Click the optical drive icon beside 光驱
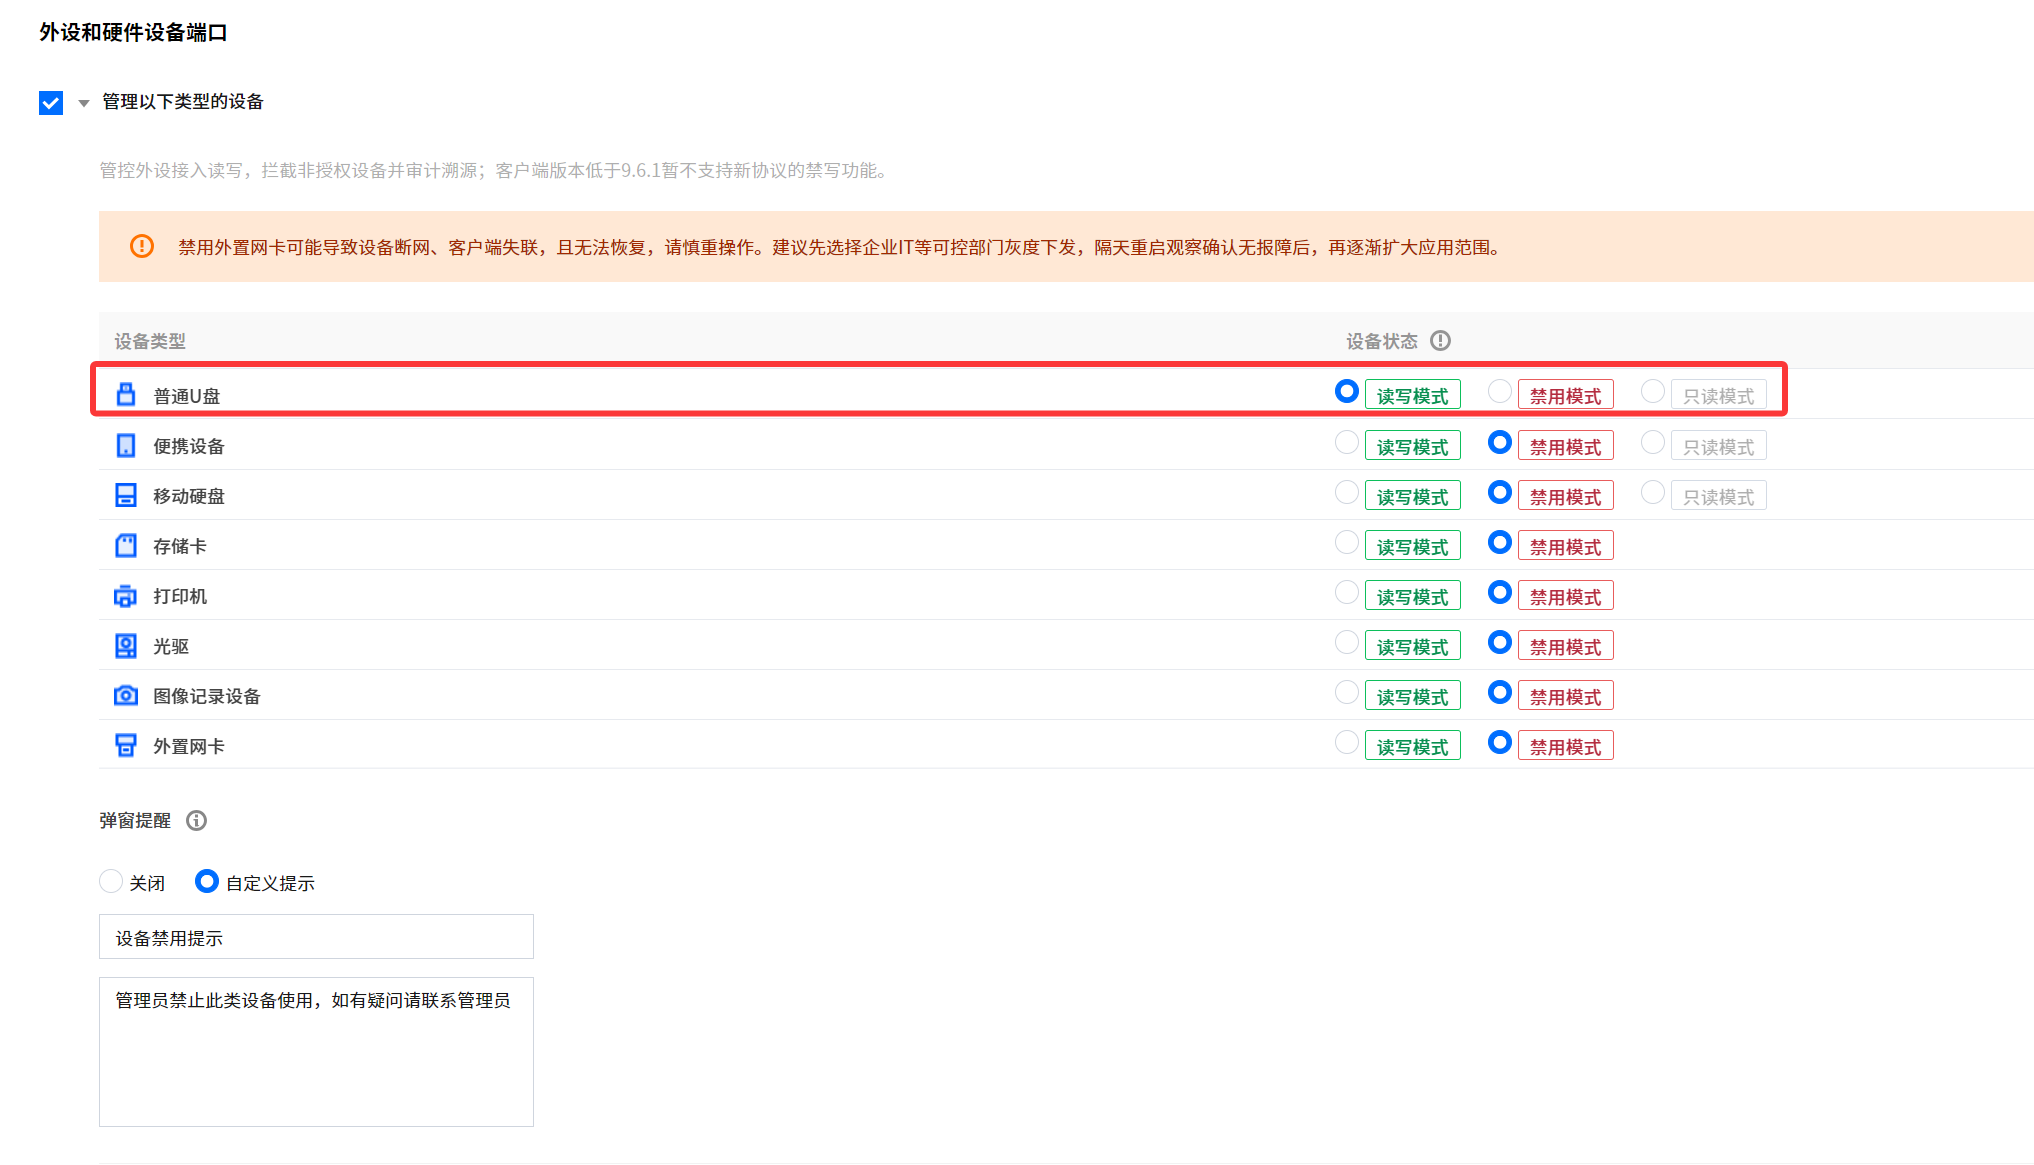2034x1165 pixels. pos(126,646)
